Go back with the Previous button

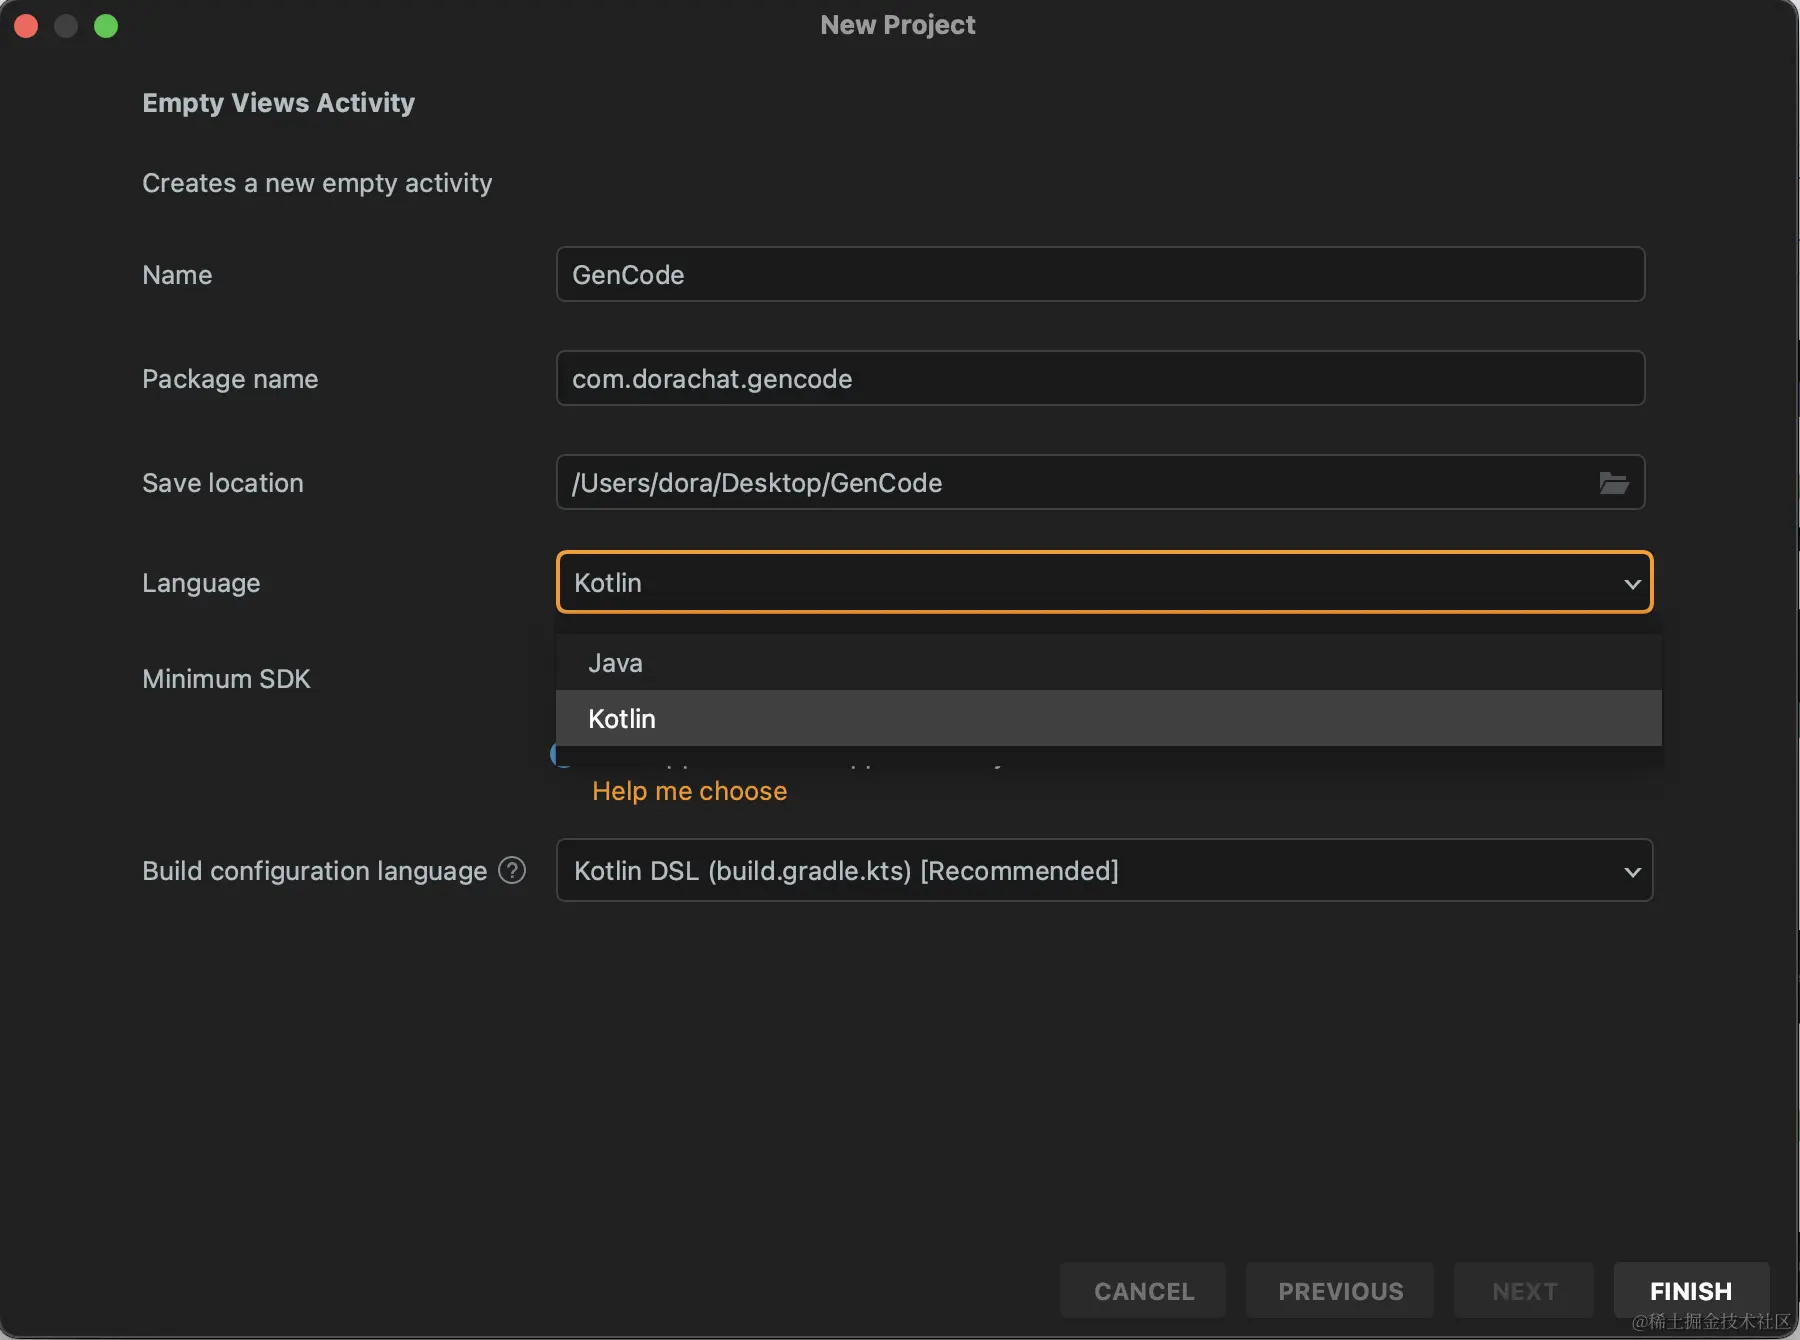click(1340, 1291)
